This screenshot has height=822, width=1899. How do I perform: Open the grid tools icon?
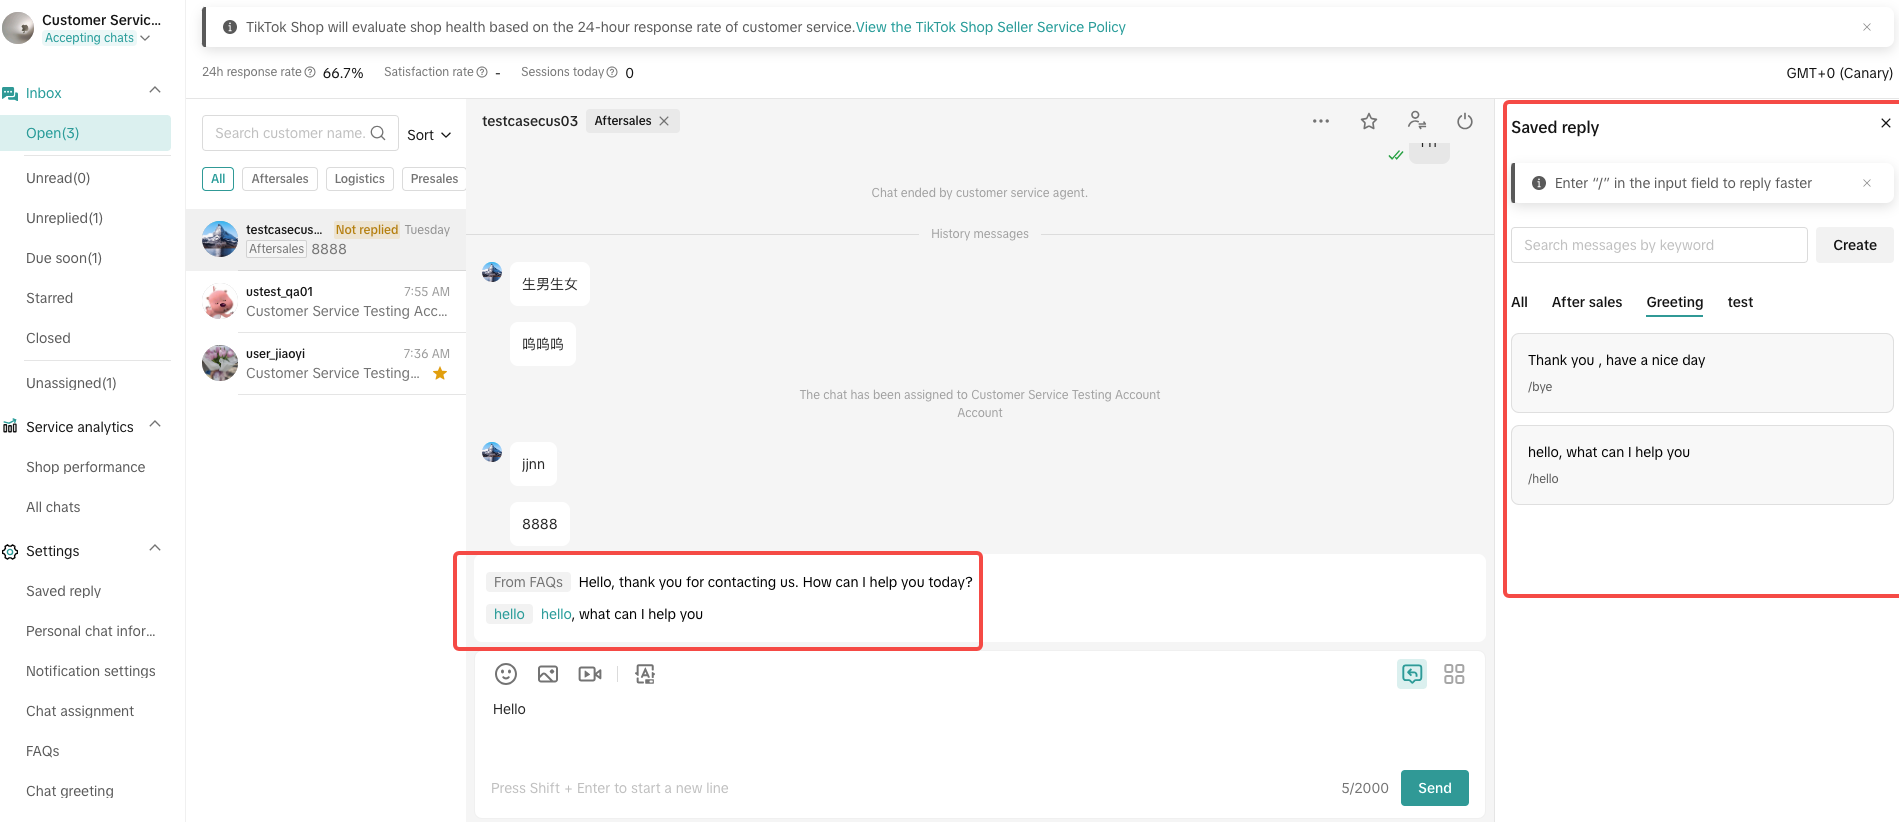(1454, 674)
